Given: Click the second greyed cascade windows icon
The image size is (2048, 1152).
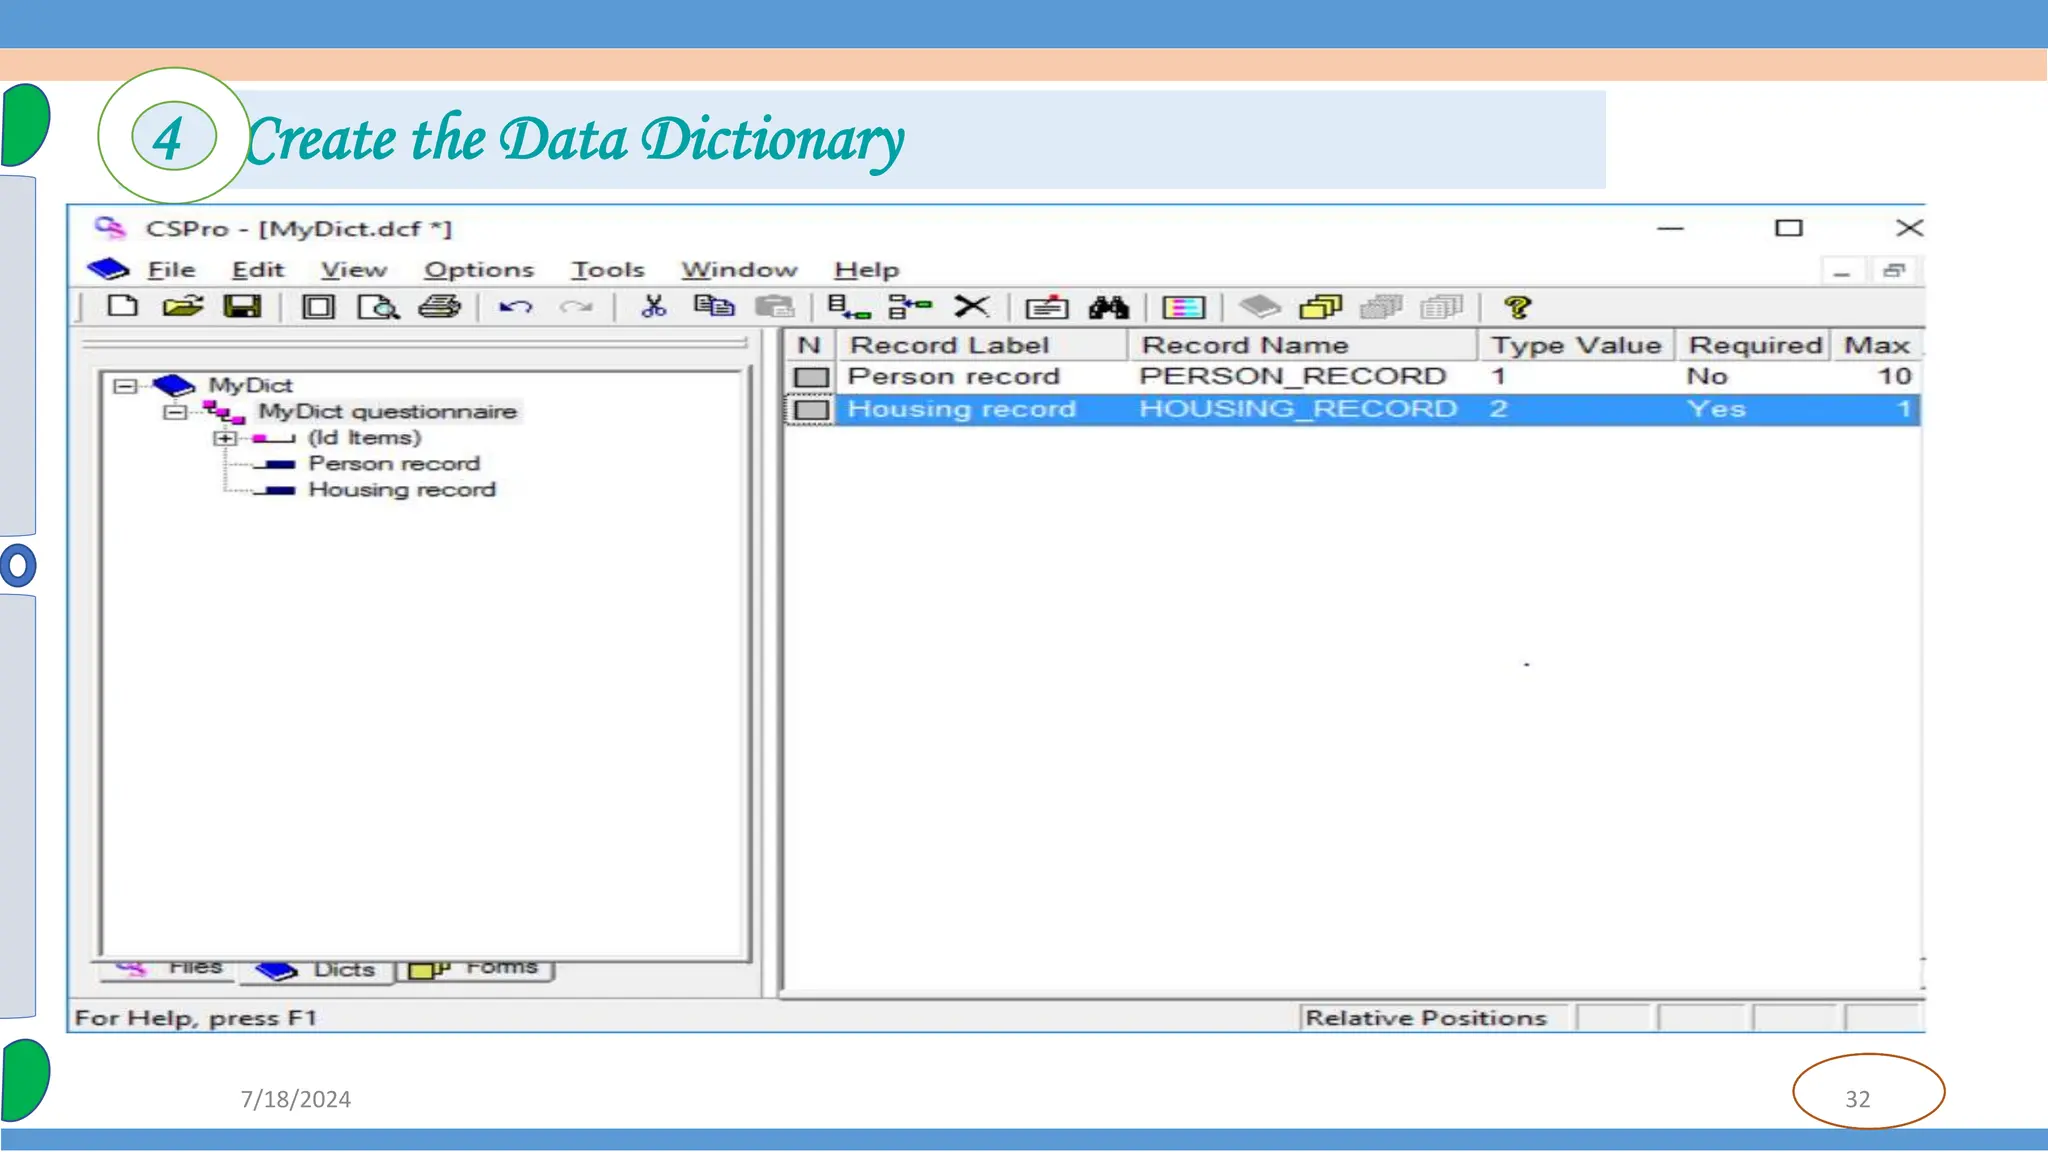Looking at the screenshot, I should [1441, 307].
